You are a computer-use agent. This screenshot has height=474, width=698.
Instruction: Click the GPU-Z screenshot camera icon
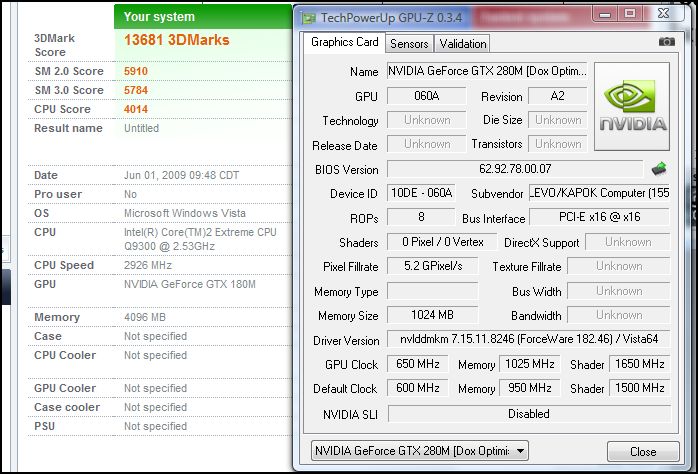[666, 41]
